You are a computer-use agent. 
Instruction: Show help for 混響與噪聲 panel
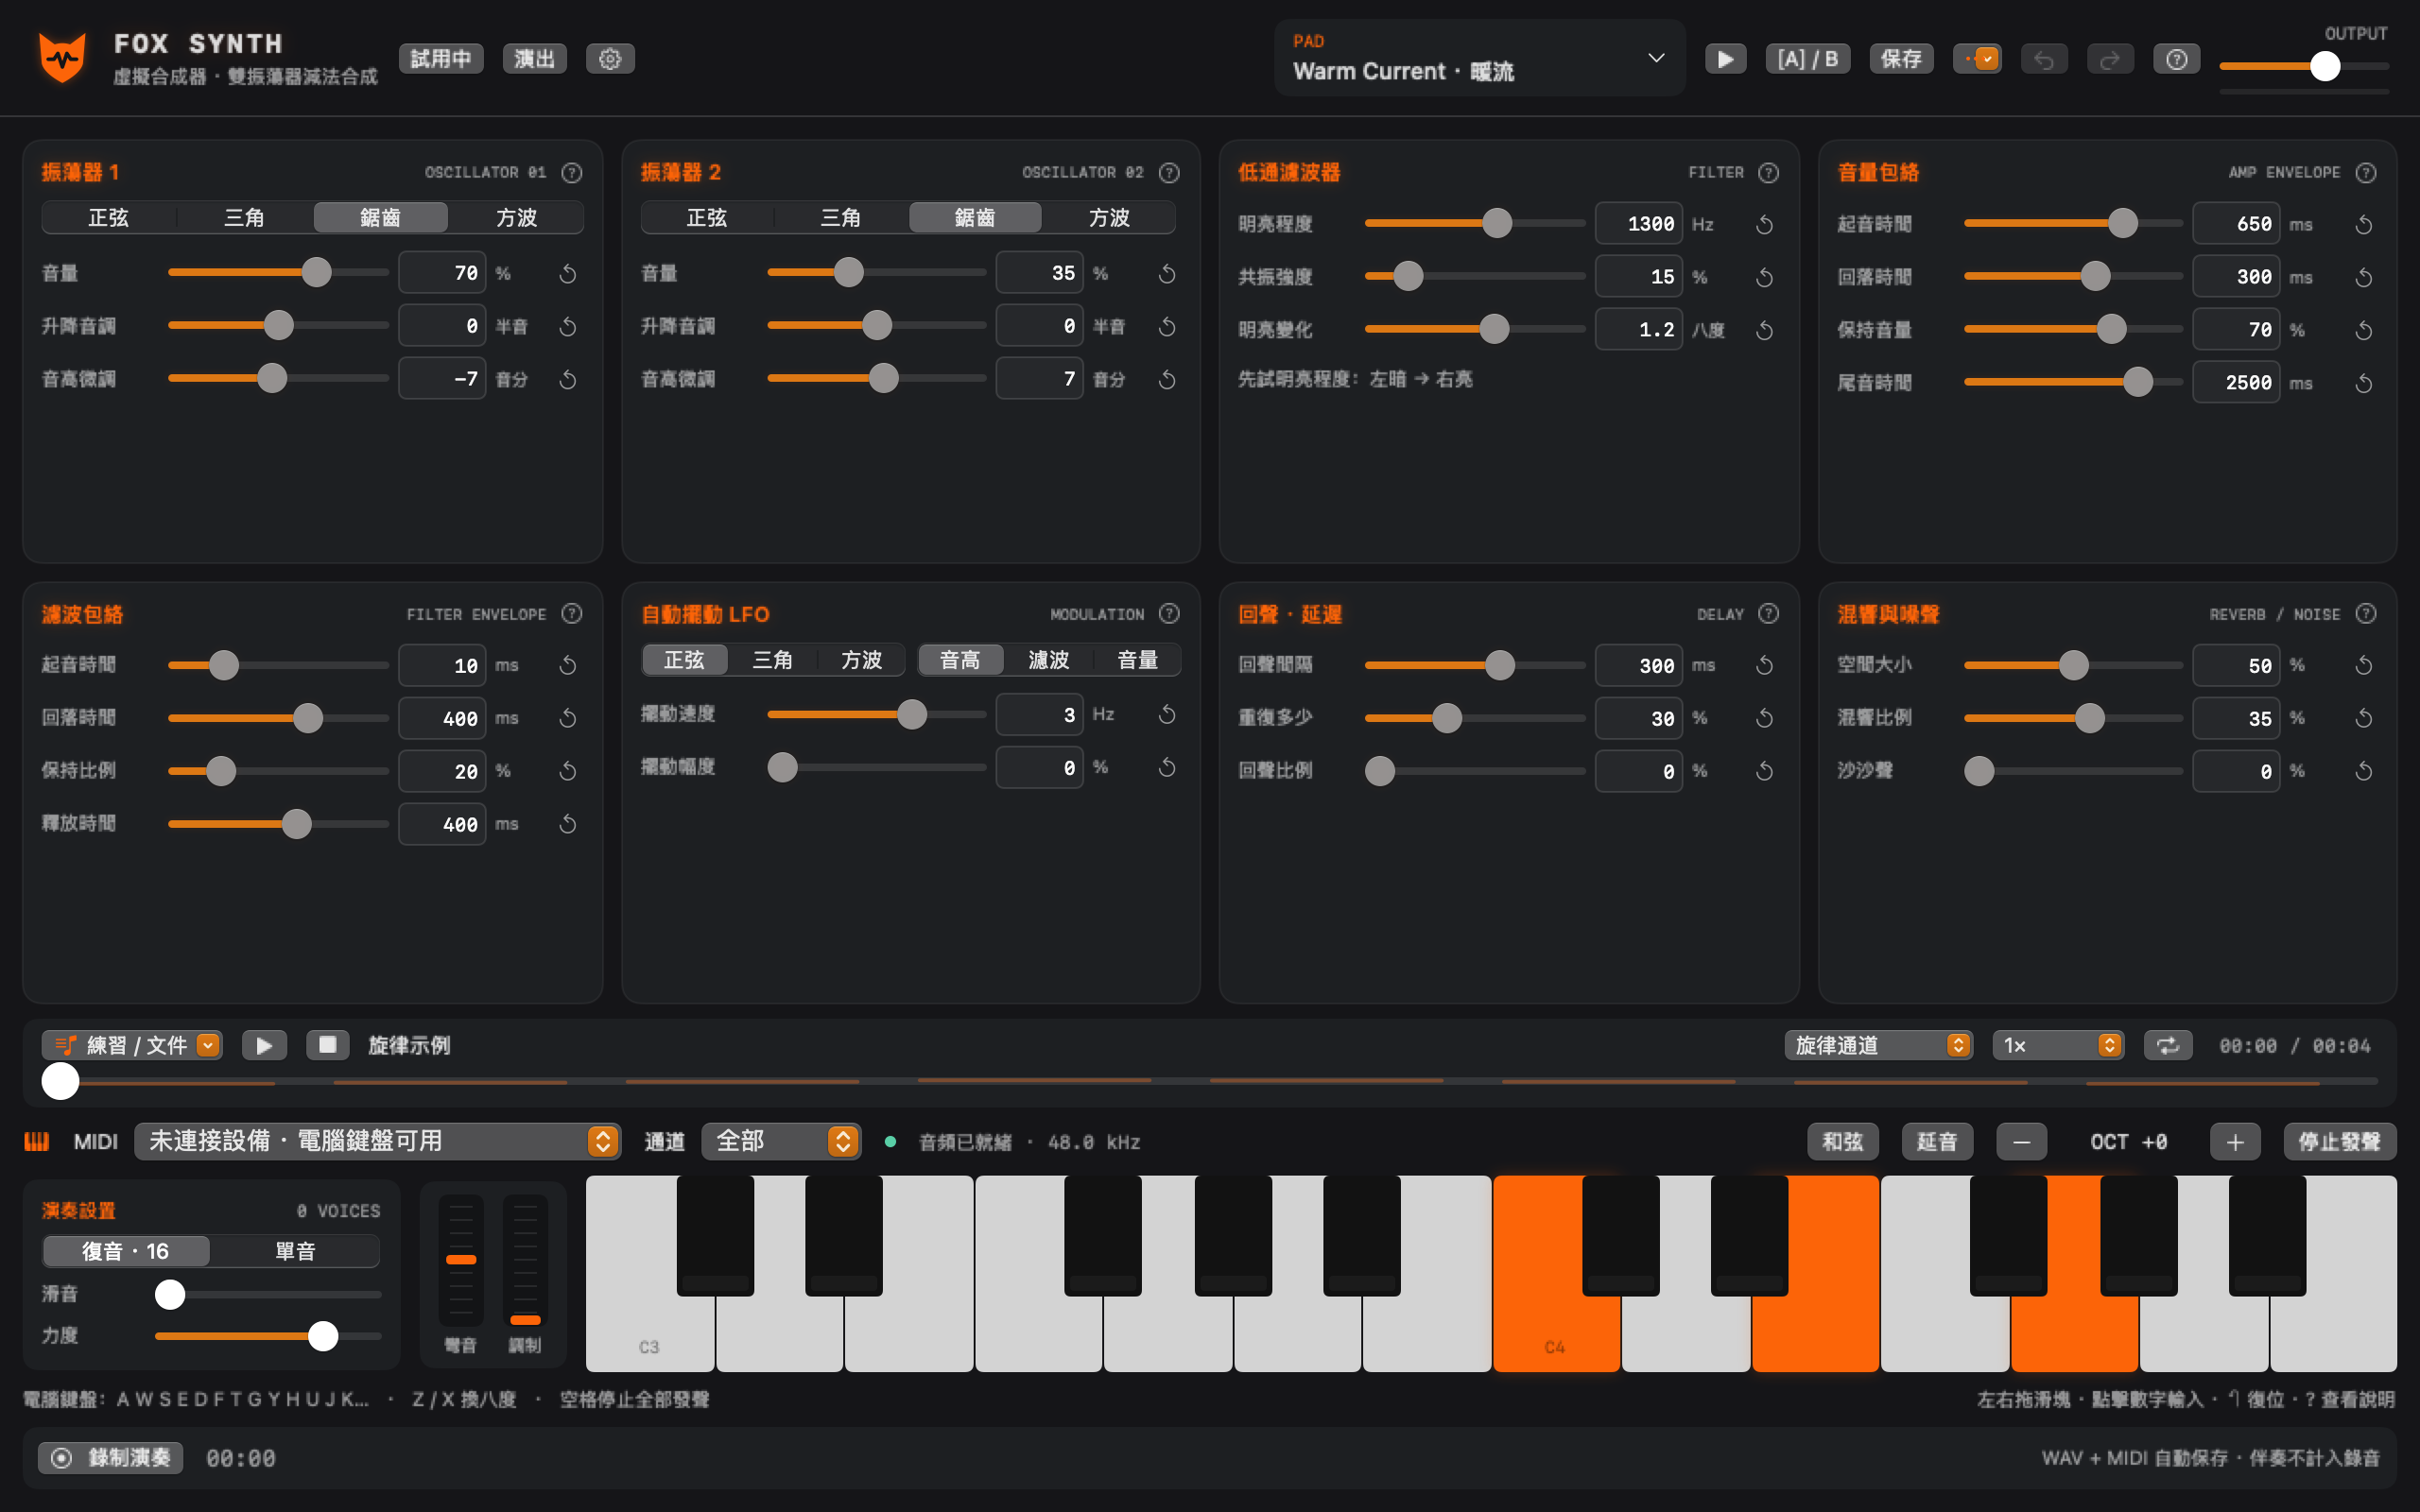(x=2365, y=614)
